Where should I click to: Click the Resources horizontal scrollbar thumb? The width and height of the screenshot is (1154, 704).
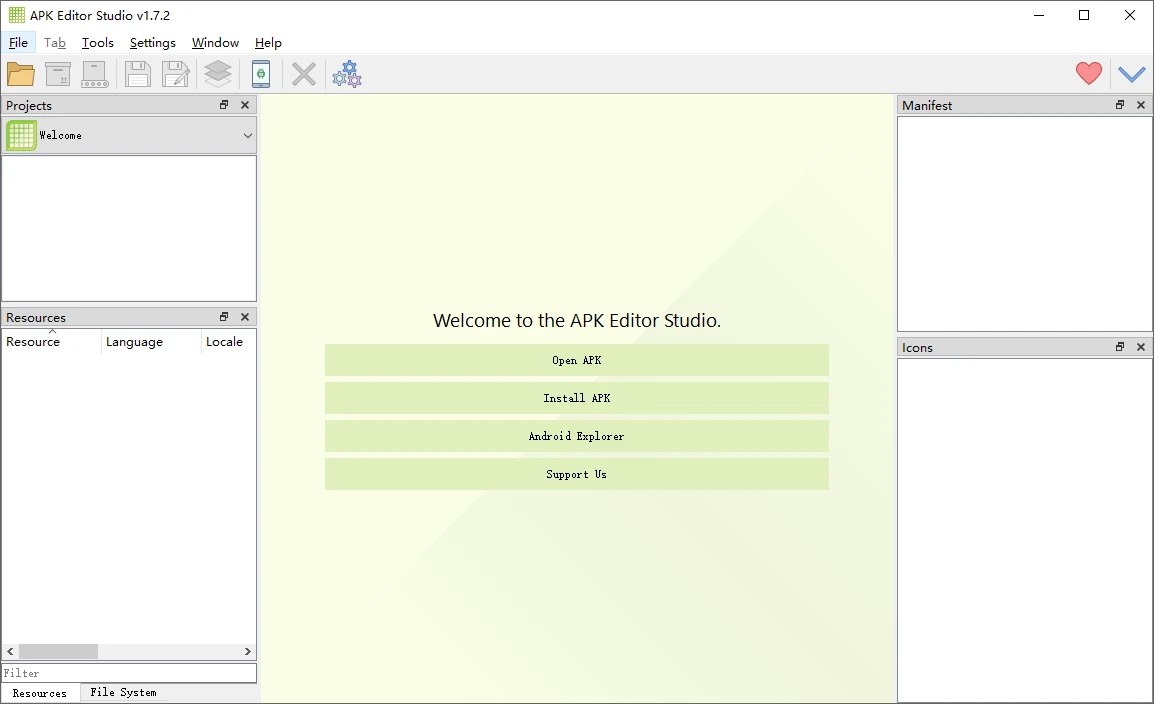pos(58,651)
